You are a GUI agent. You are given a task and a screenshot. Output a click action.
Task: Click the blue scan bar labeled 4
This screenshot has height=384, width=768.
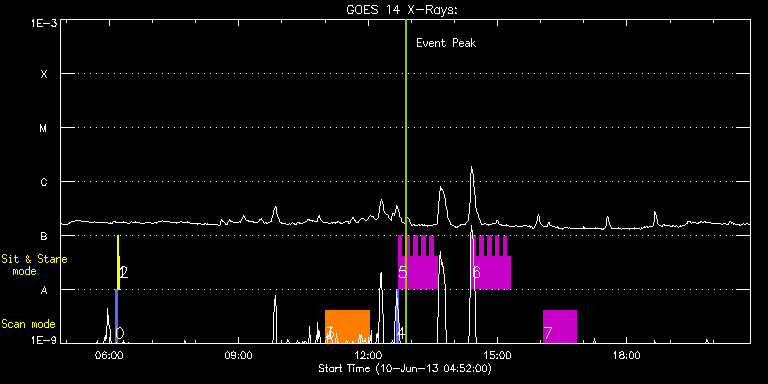pyautogui.click(x=398, y=316)
